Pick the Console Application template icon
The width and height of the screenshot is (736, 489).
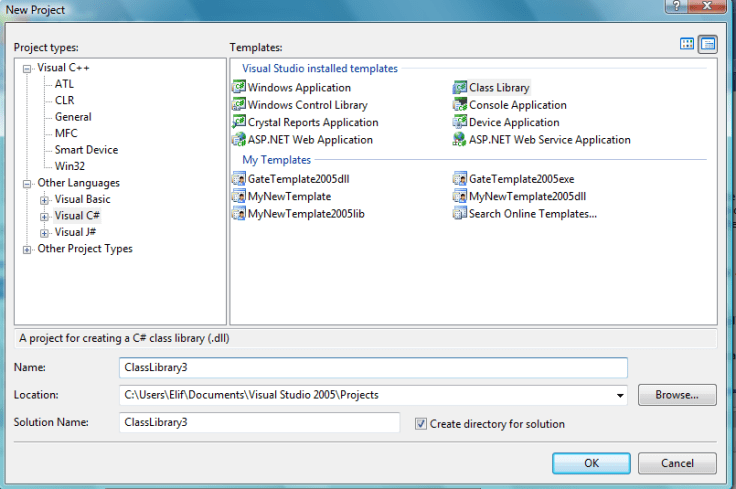[460, 105]
